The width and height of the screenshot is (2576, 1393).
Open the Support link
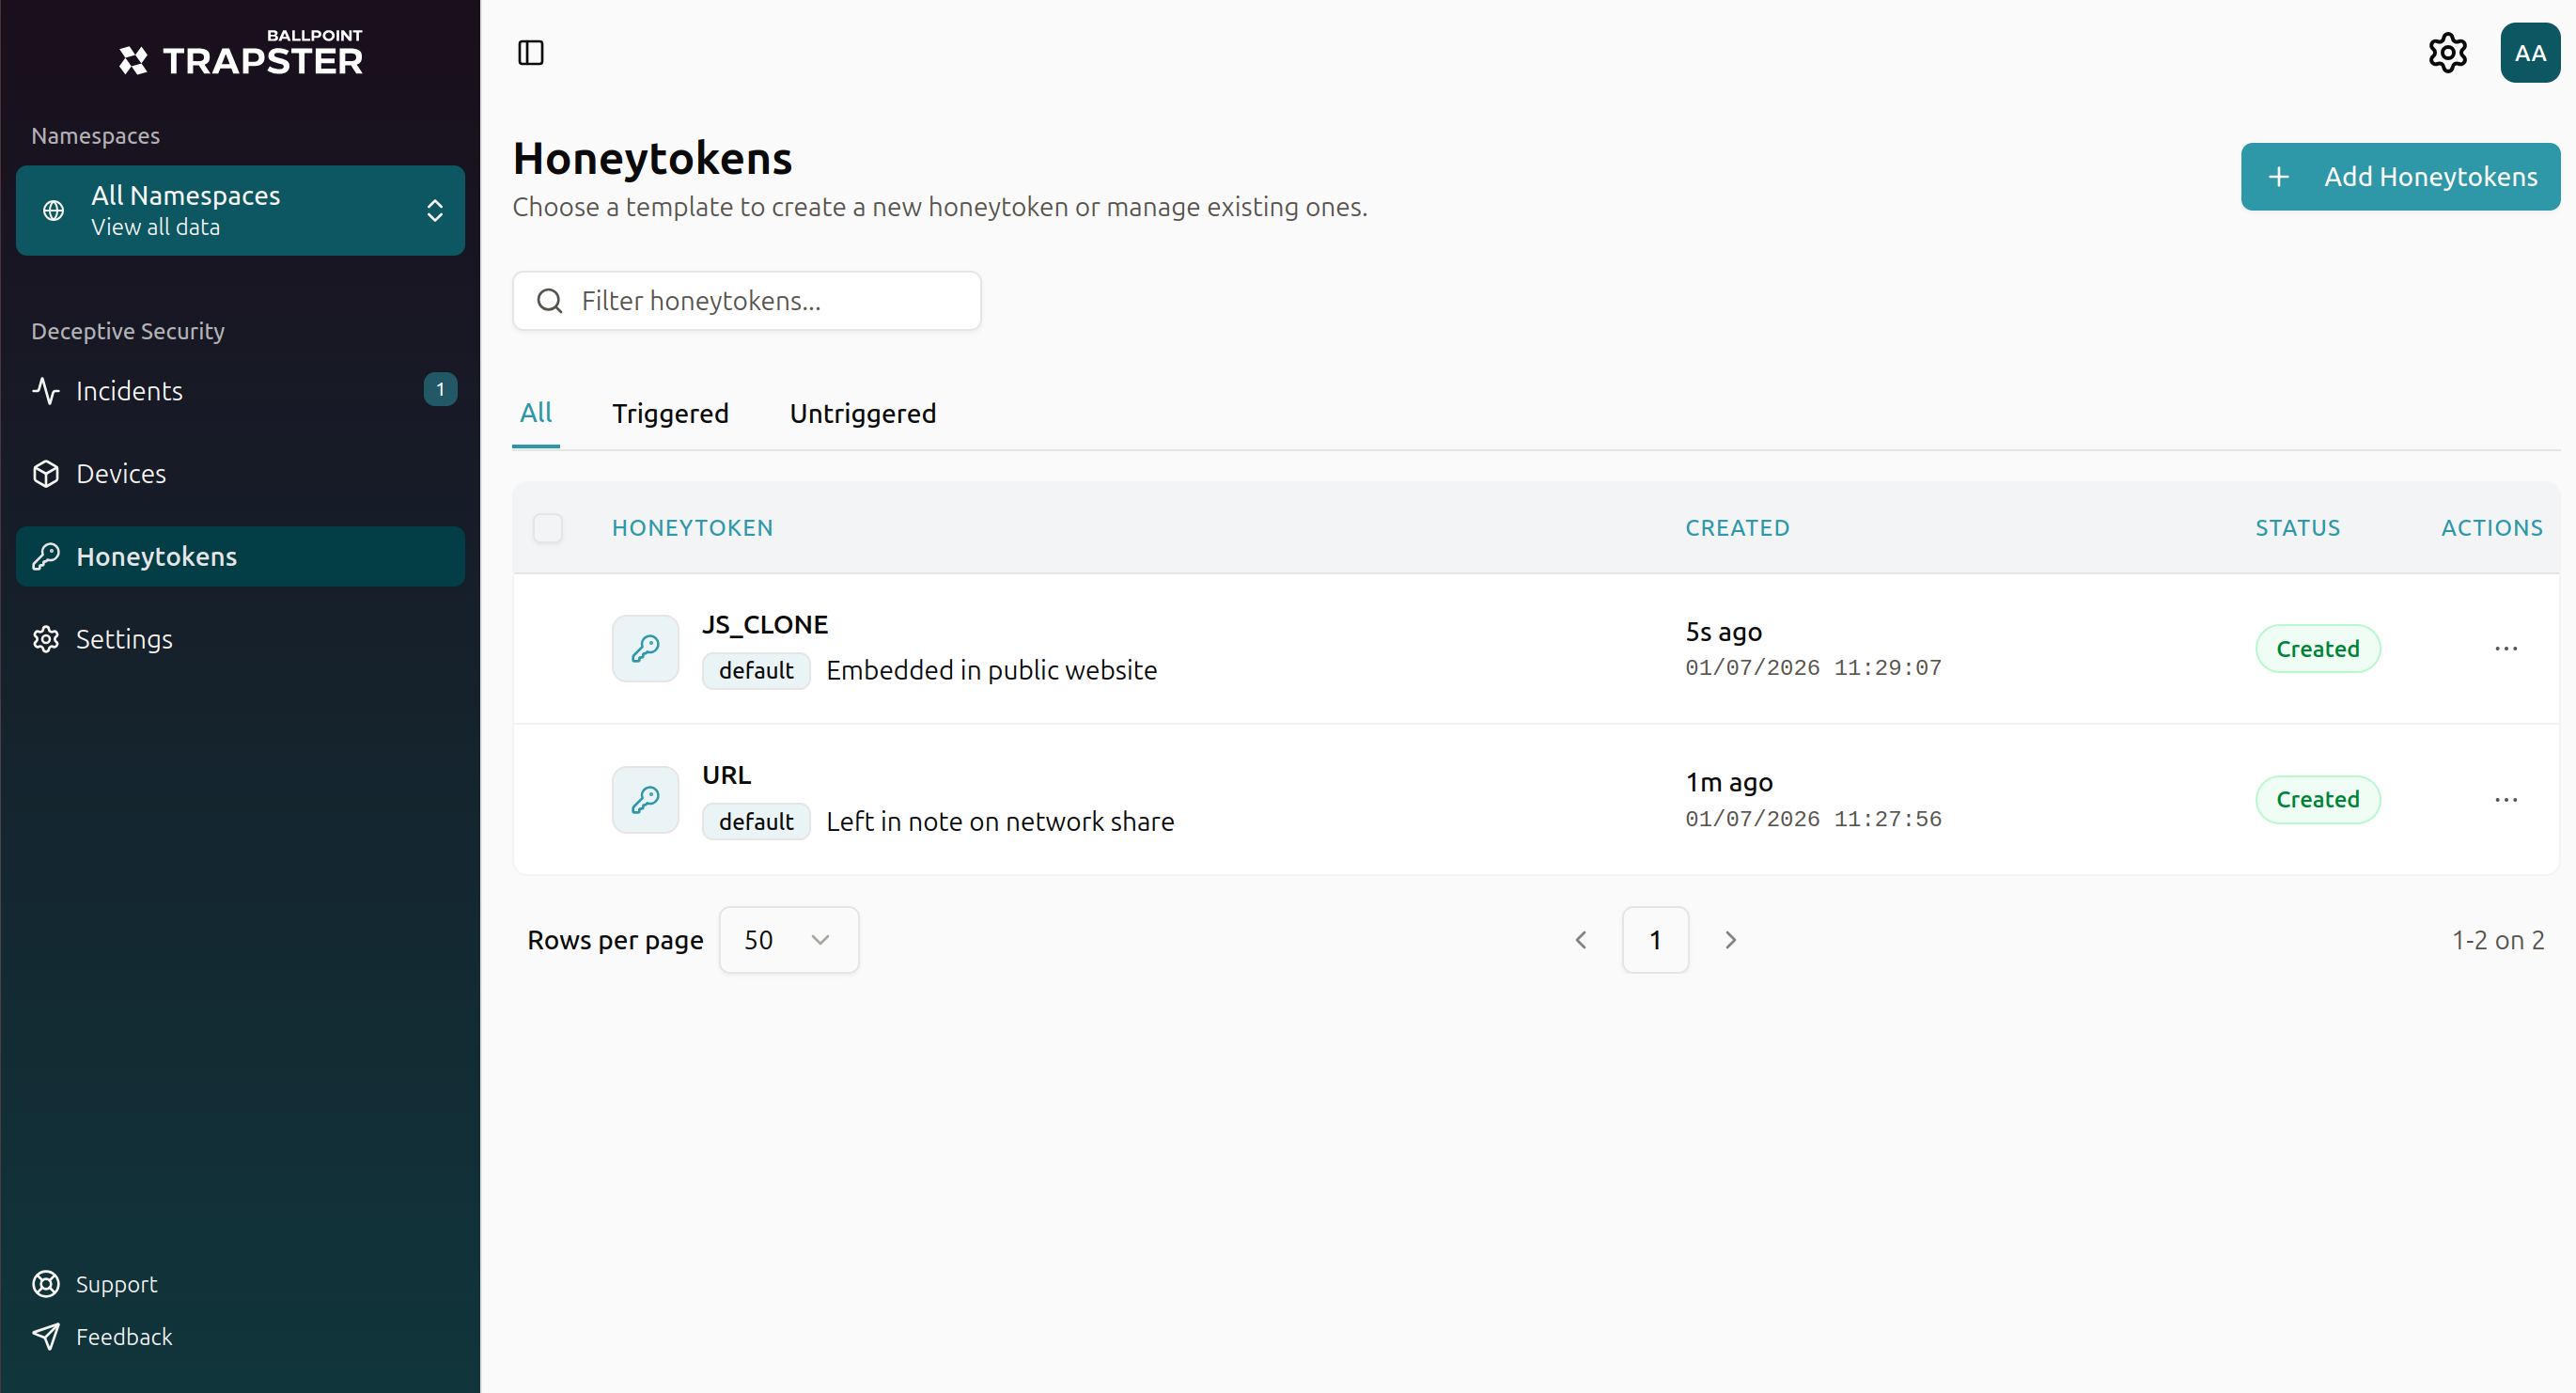117,1284
